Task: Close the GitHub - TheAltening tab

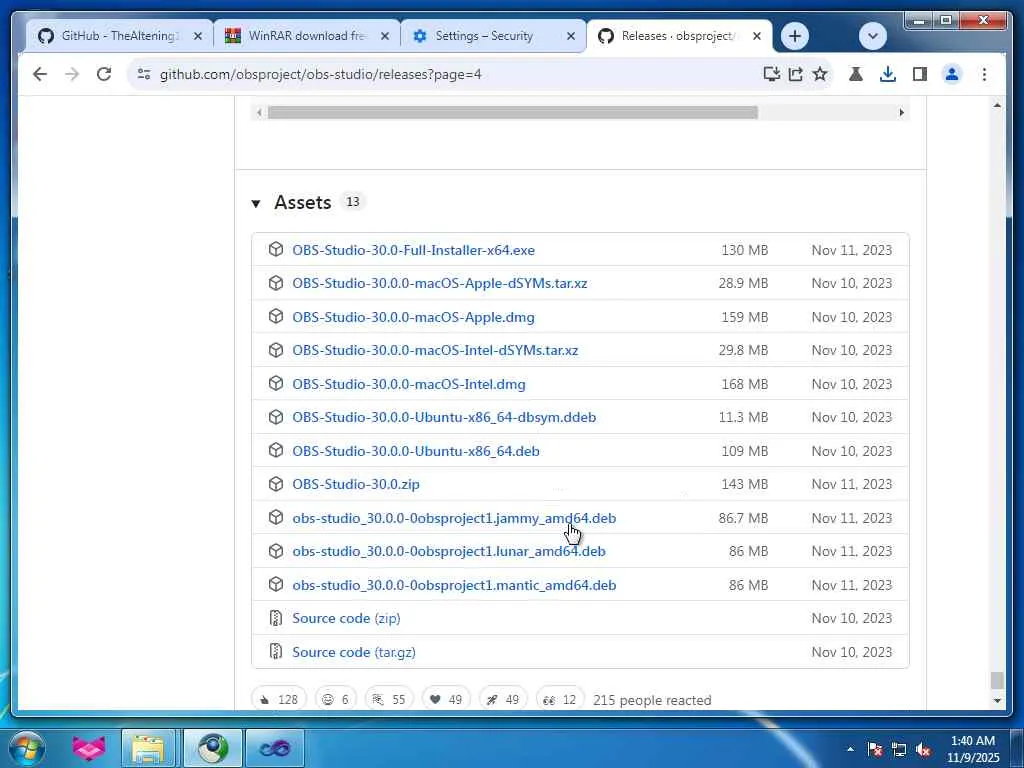Action: tap(198, 36)
